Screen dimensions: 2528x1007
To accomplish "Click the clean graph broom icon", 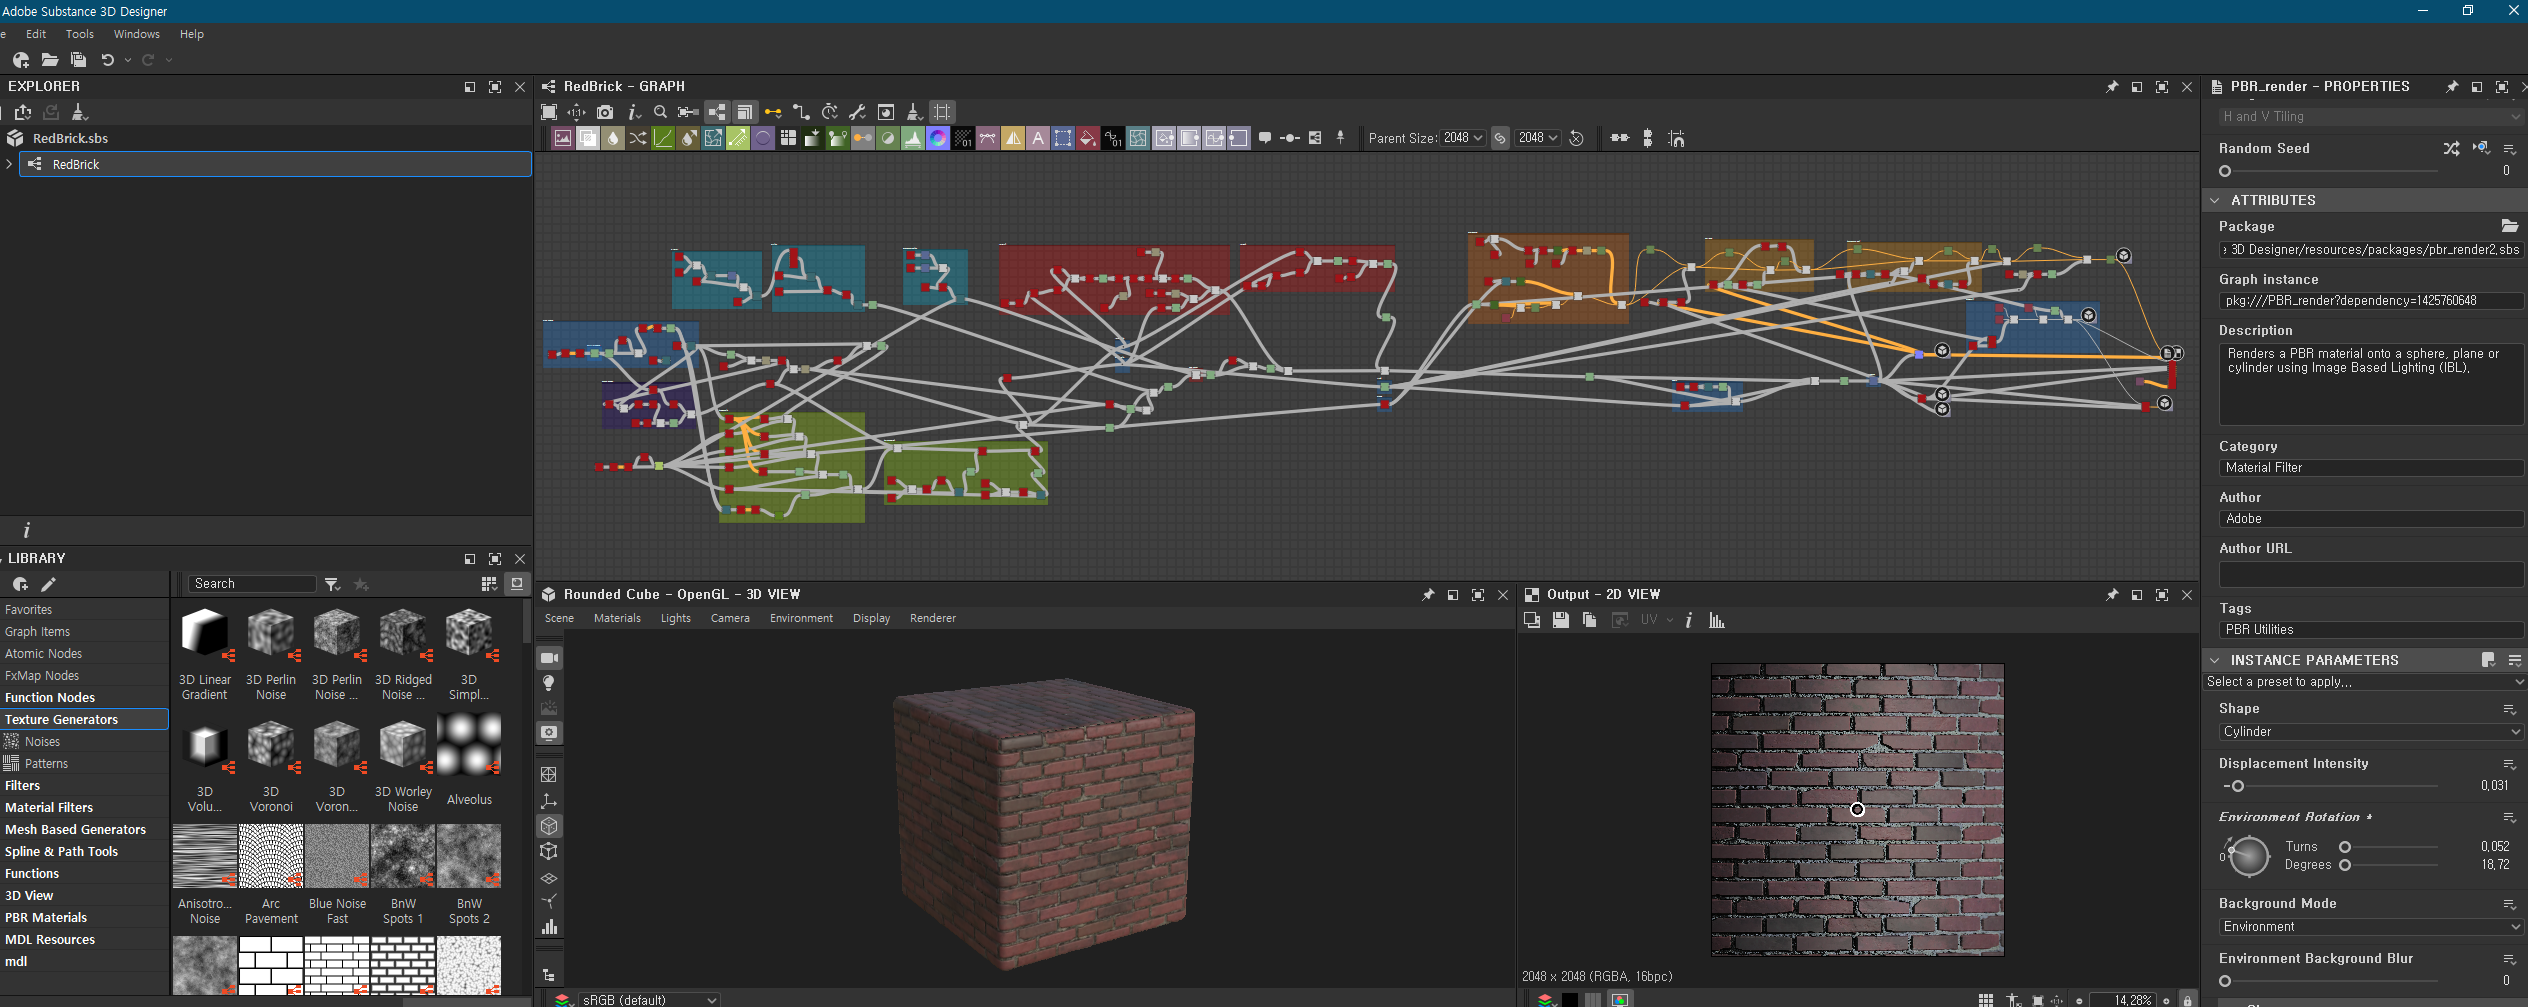I will point(914,112).
